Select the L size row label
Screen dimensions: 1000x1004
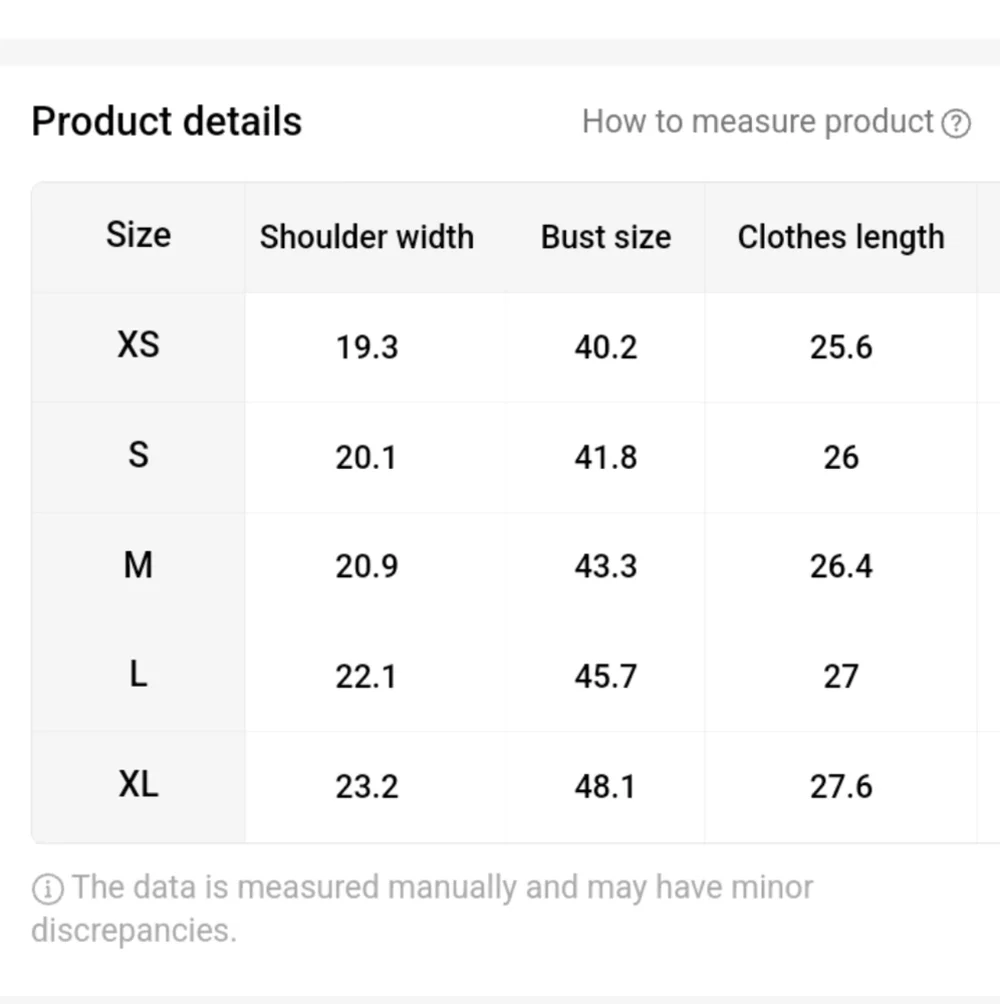(x=138, y=675)
